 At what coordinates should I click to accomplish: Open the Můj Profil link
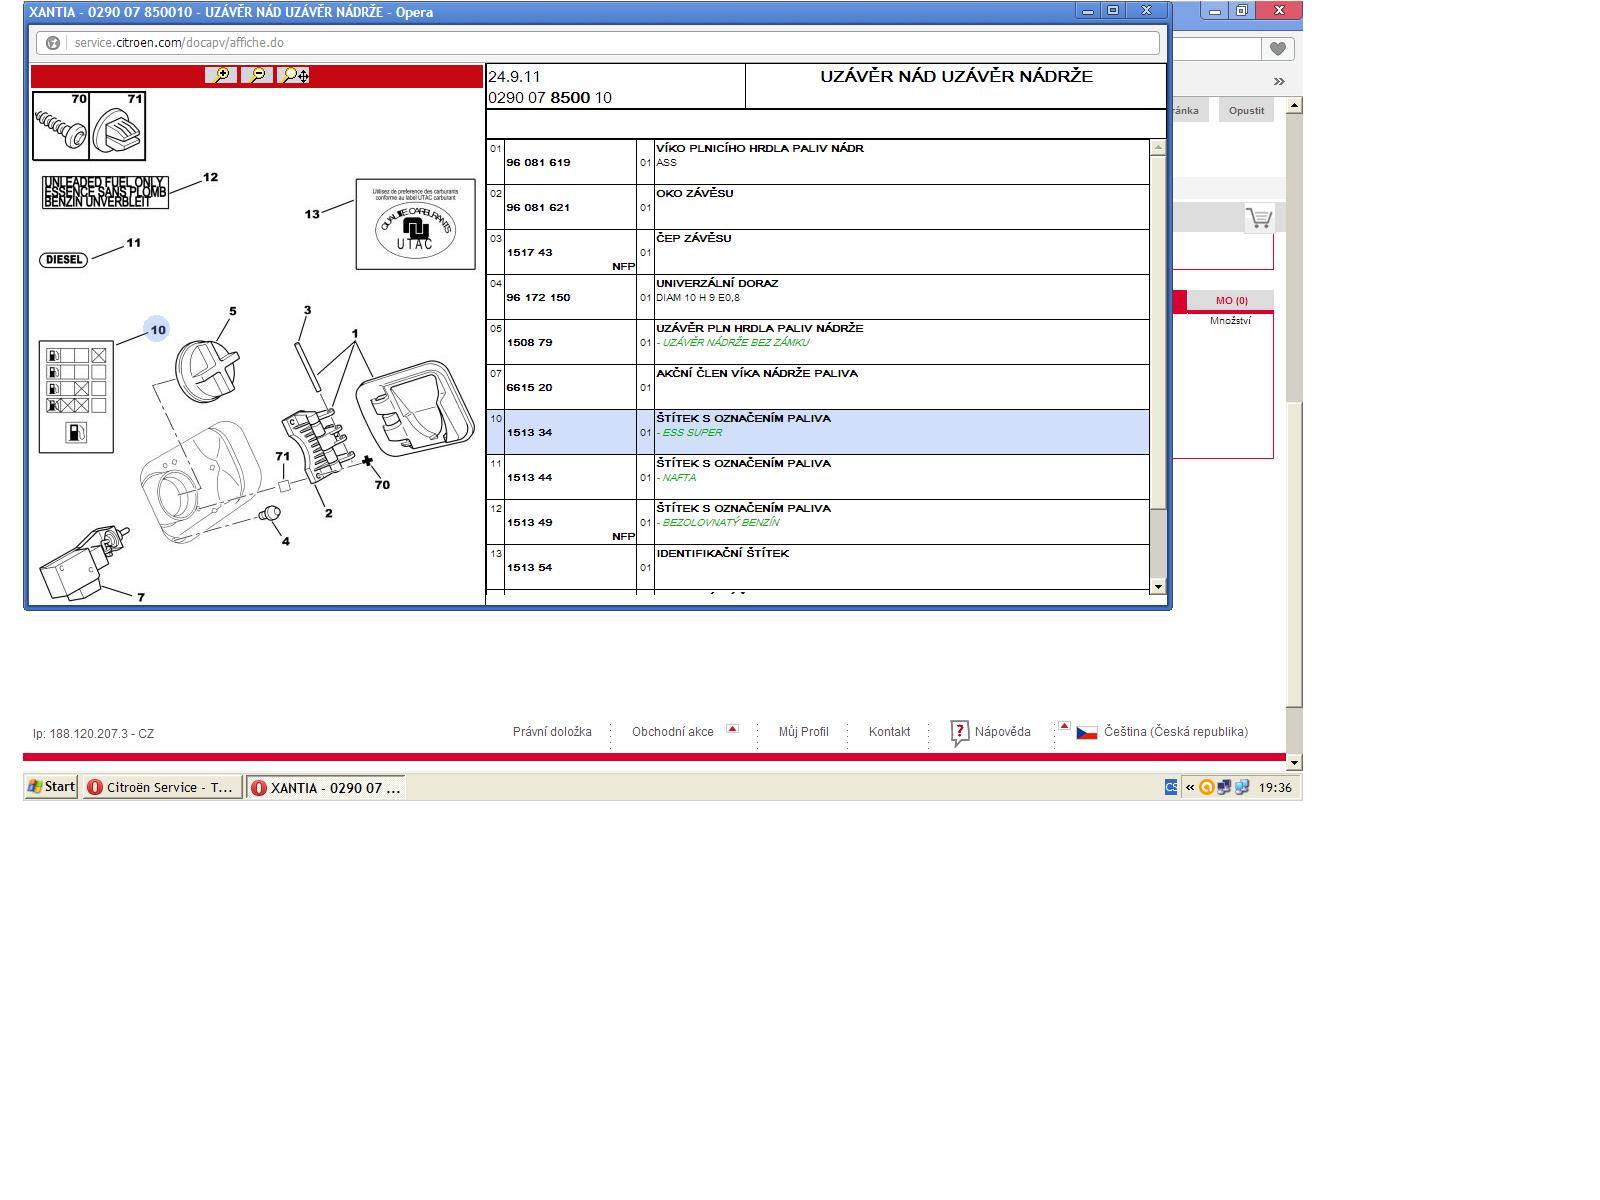[x=804, y=732]
